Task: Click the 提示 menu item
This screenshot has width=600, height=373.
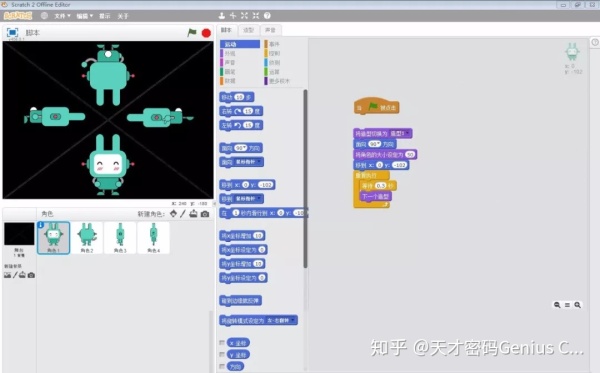Action: pyautogui.click(x=104, y=16)
